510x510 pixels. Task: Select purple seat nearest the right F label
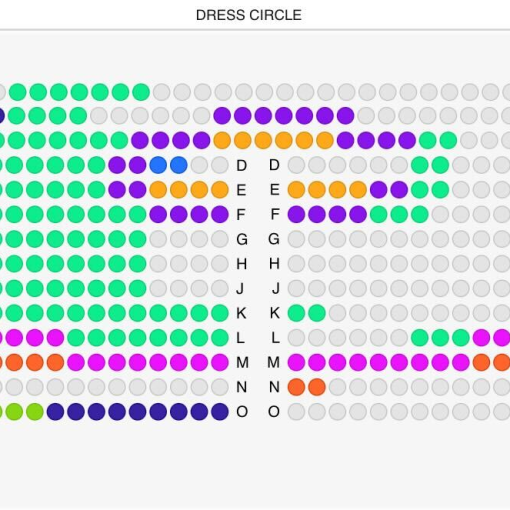point(296,214)
